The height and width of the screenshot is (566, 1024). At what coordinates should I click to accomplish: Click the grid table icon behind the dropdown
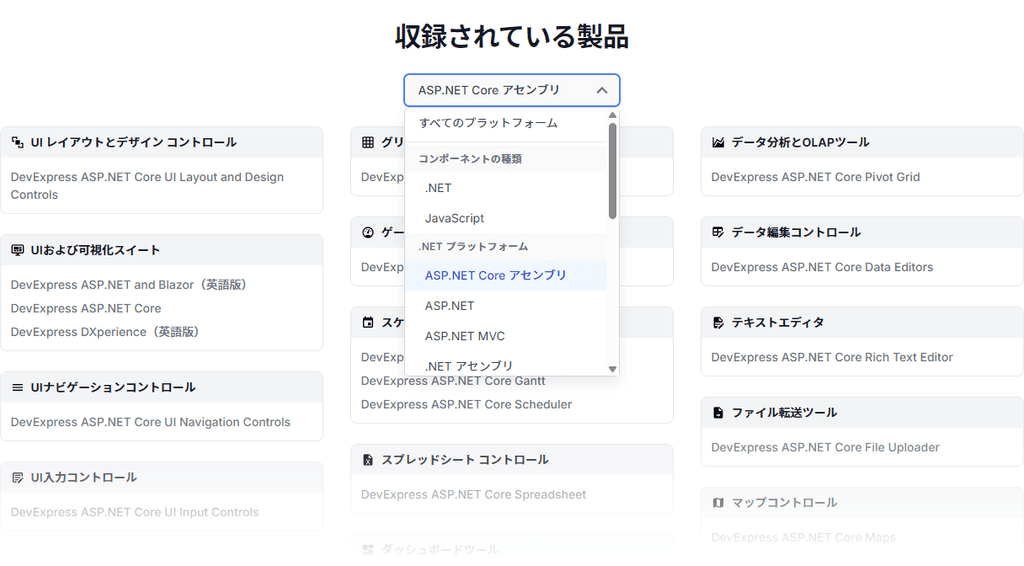368,142
